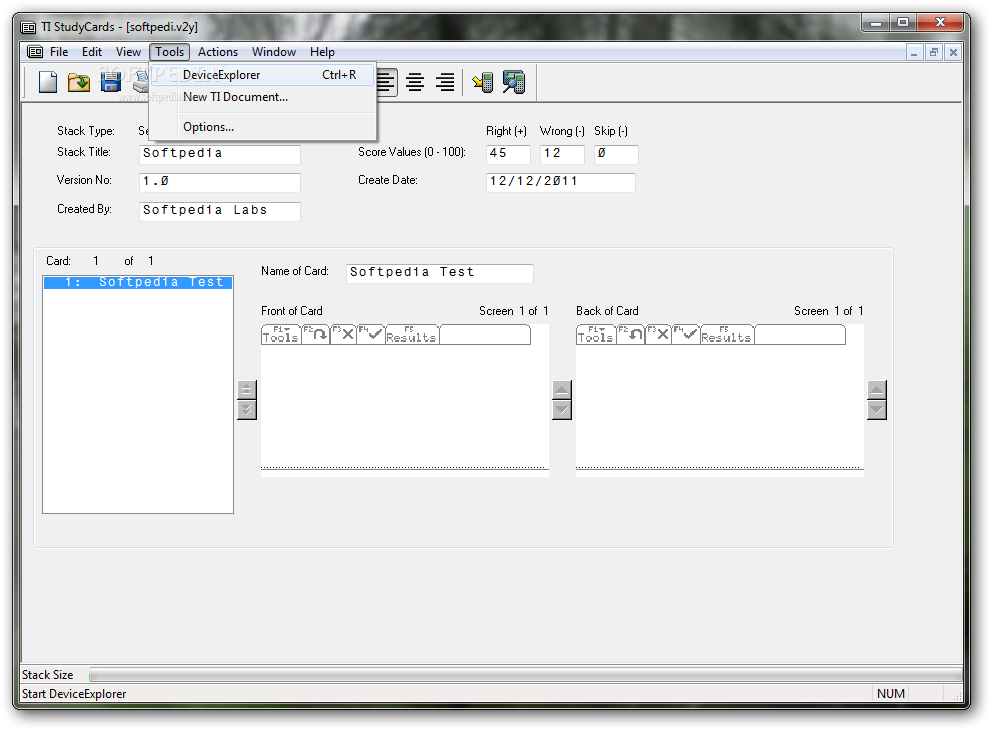Open a file with the folder icon

pyautogui.click(x=79, y=82)
